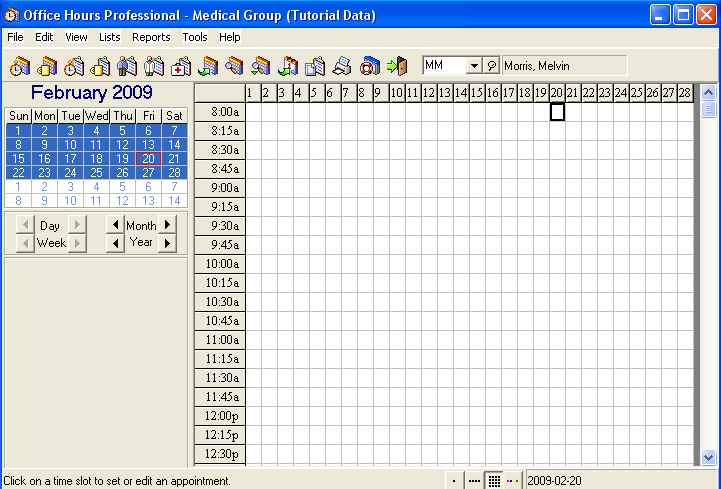Open the Edit menu
Screen dimensions: 721x489
tap(44, 37)
